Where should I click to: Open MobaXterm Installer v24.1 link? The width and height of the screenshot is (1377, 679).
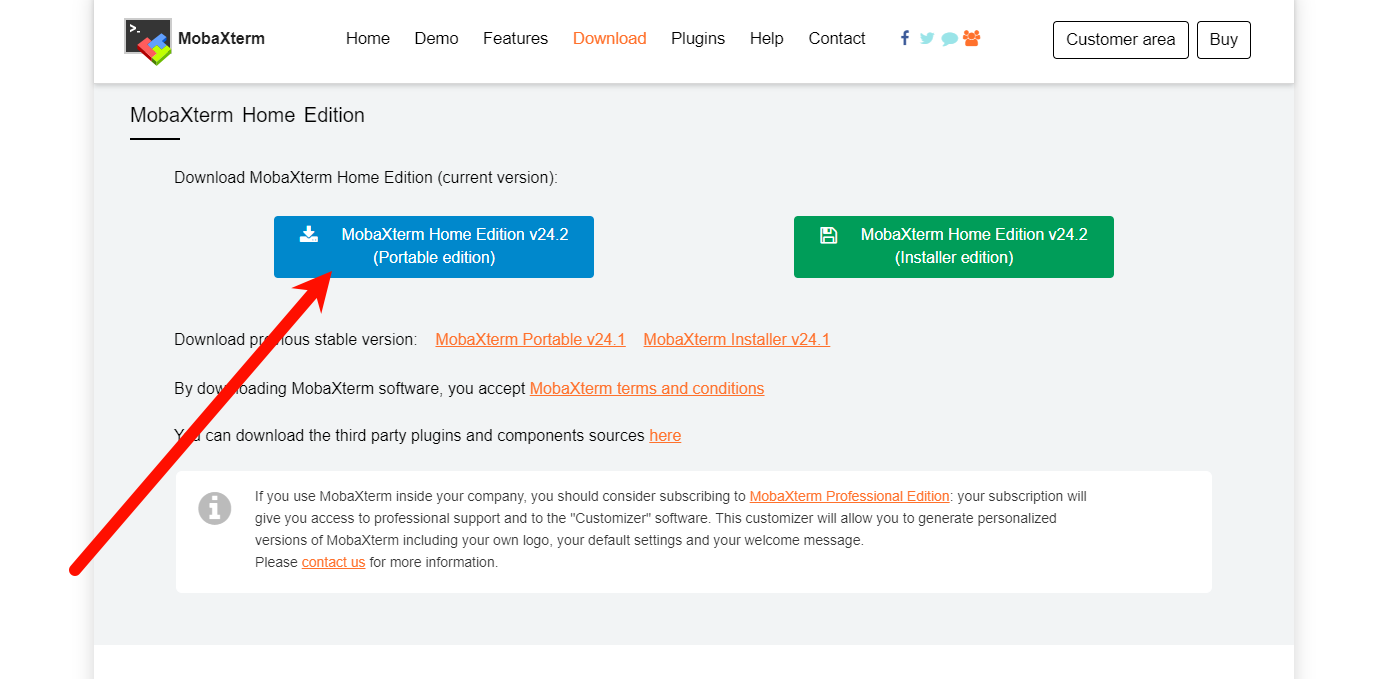point(737,340)
